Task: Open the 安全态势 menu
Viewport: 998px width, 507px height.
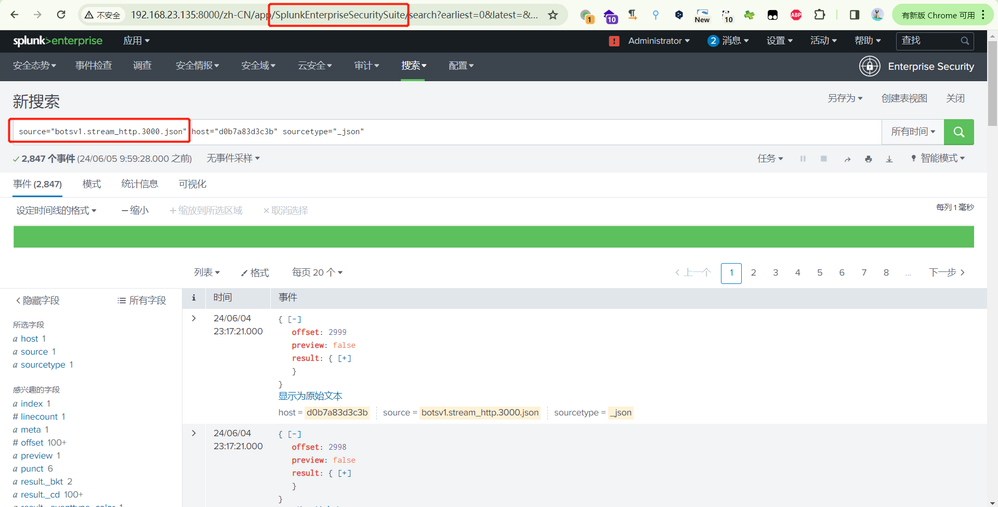Action: [x=34, y=66]
